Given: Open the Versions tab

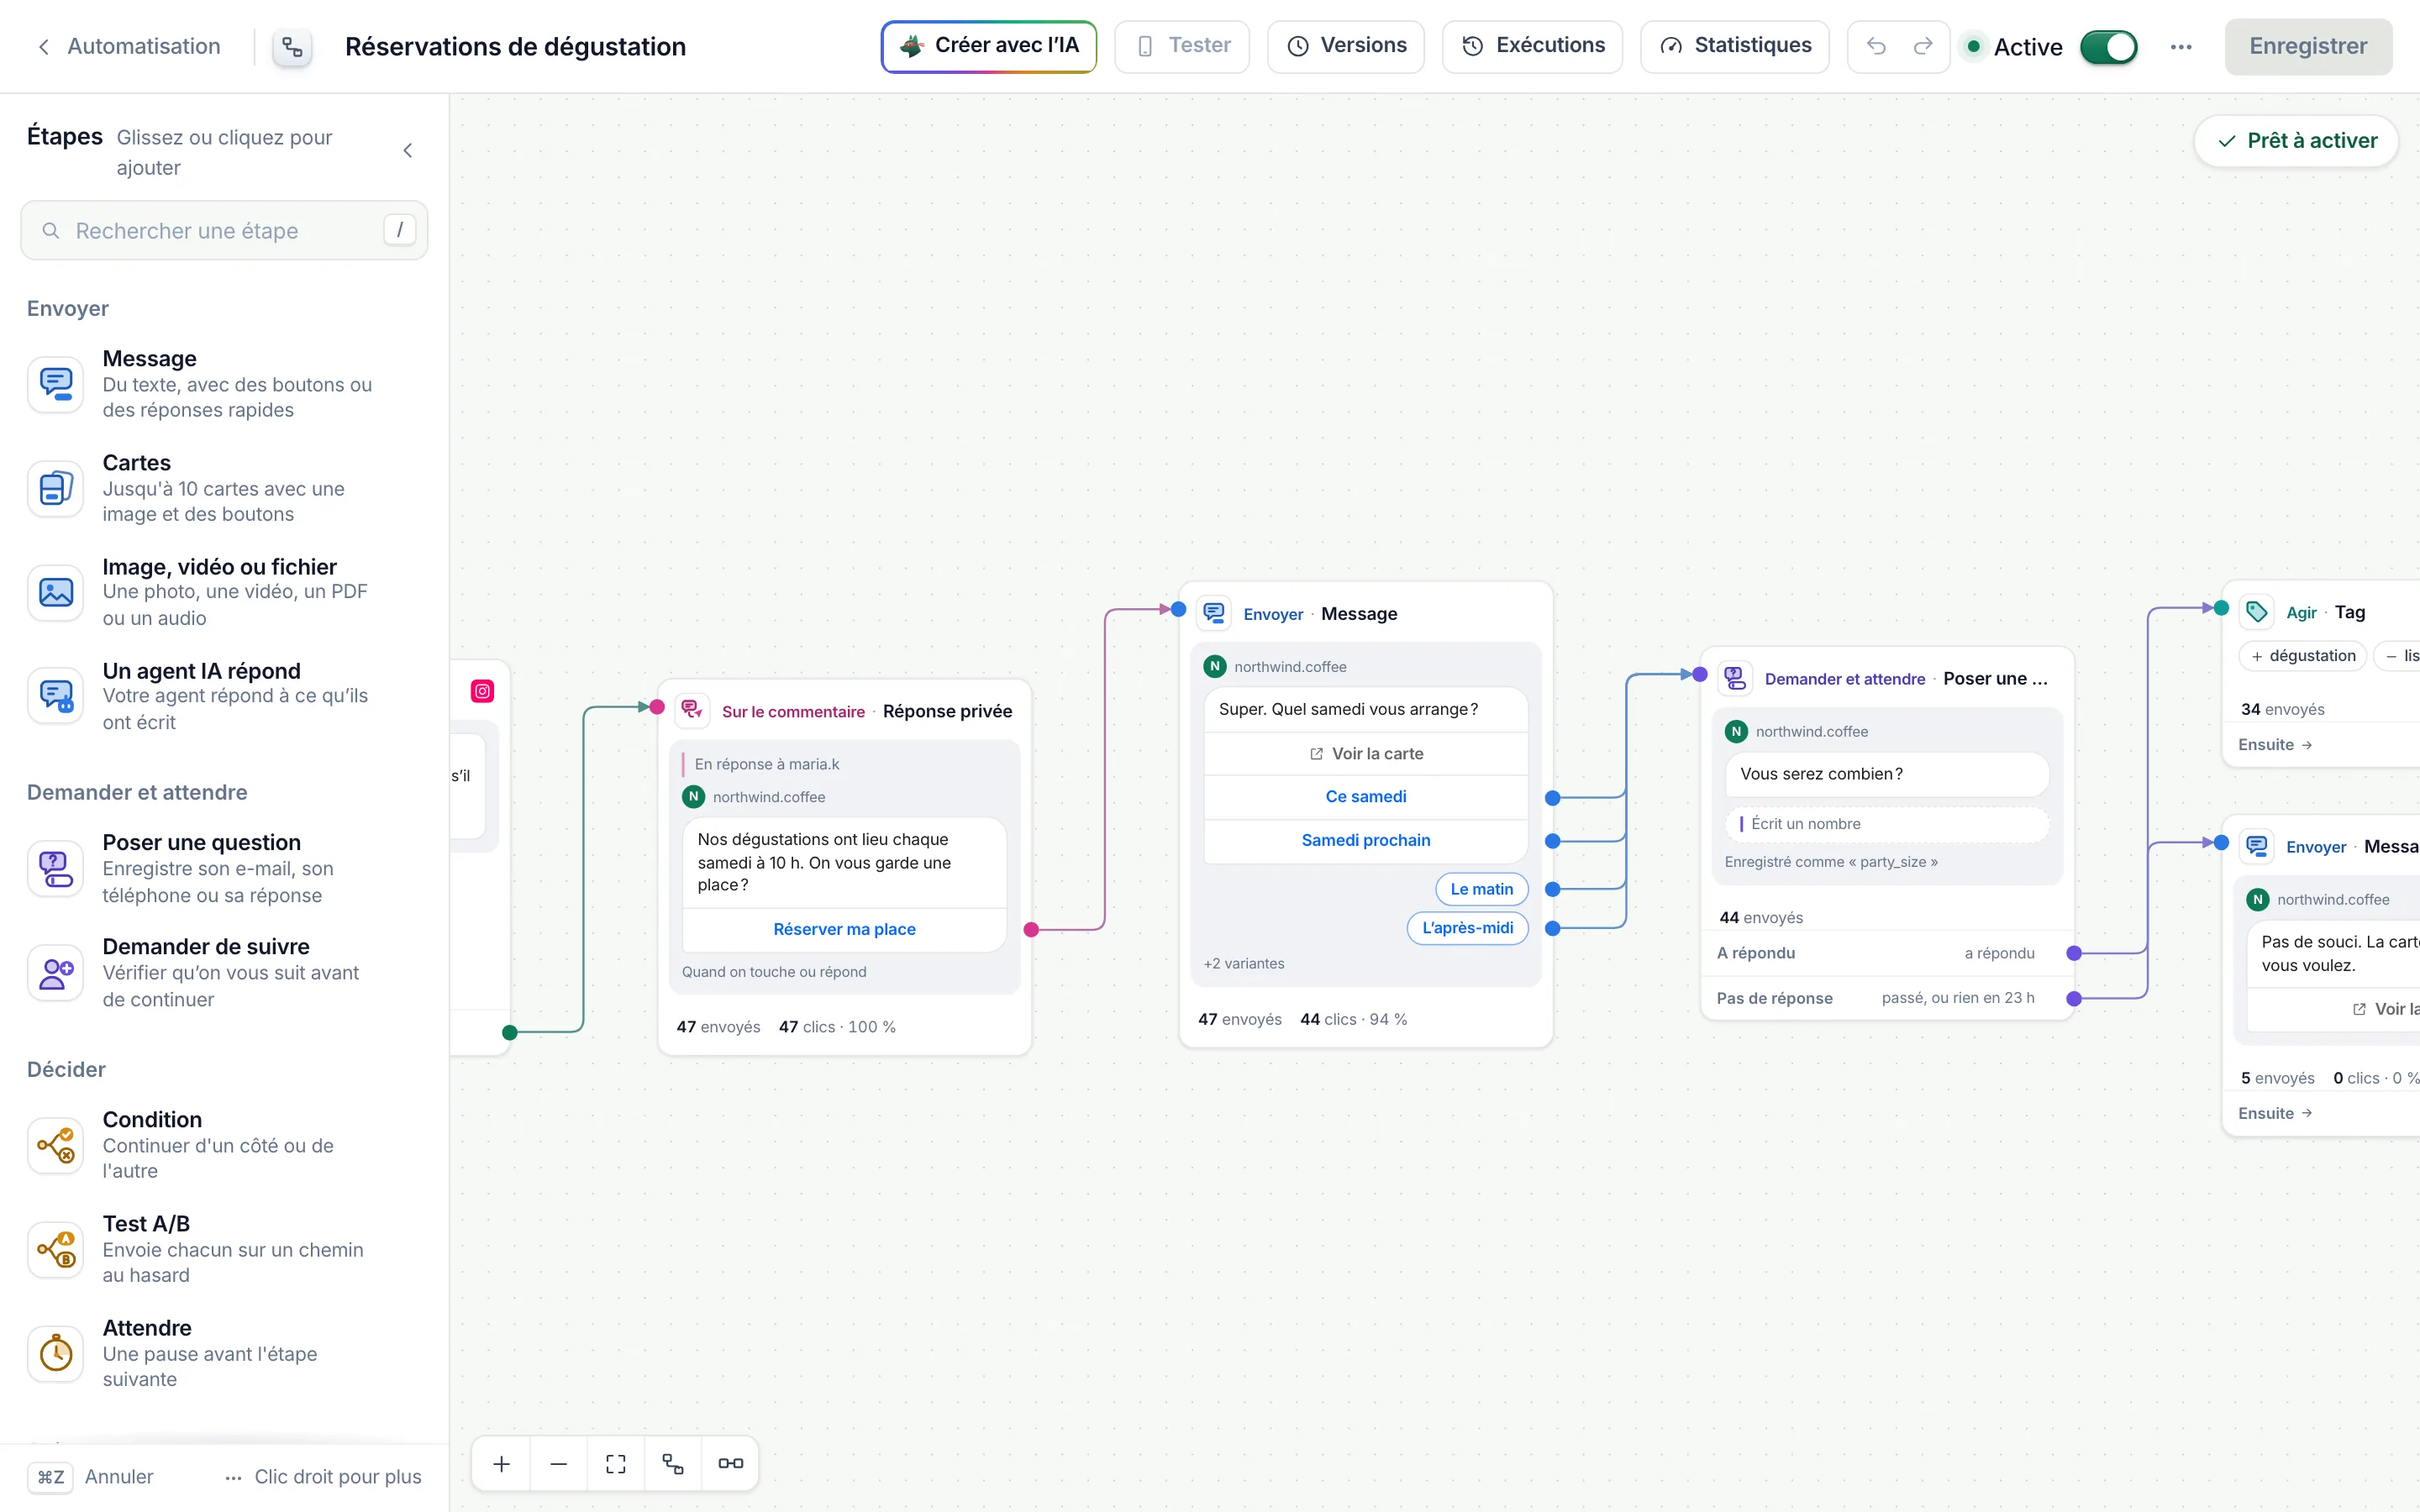Looking at the screenshot, I should point(1345,46).
